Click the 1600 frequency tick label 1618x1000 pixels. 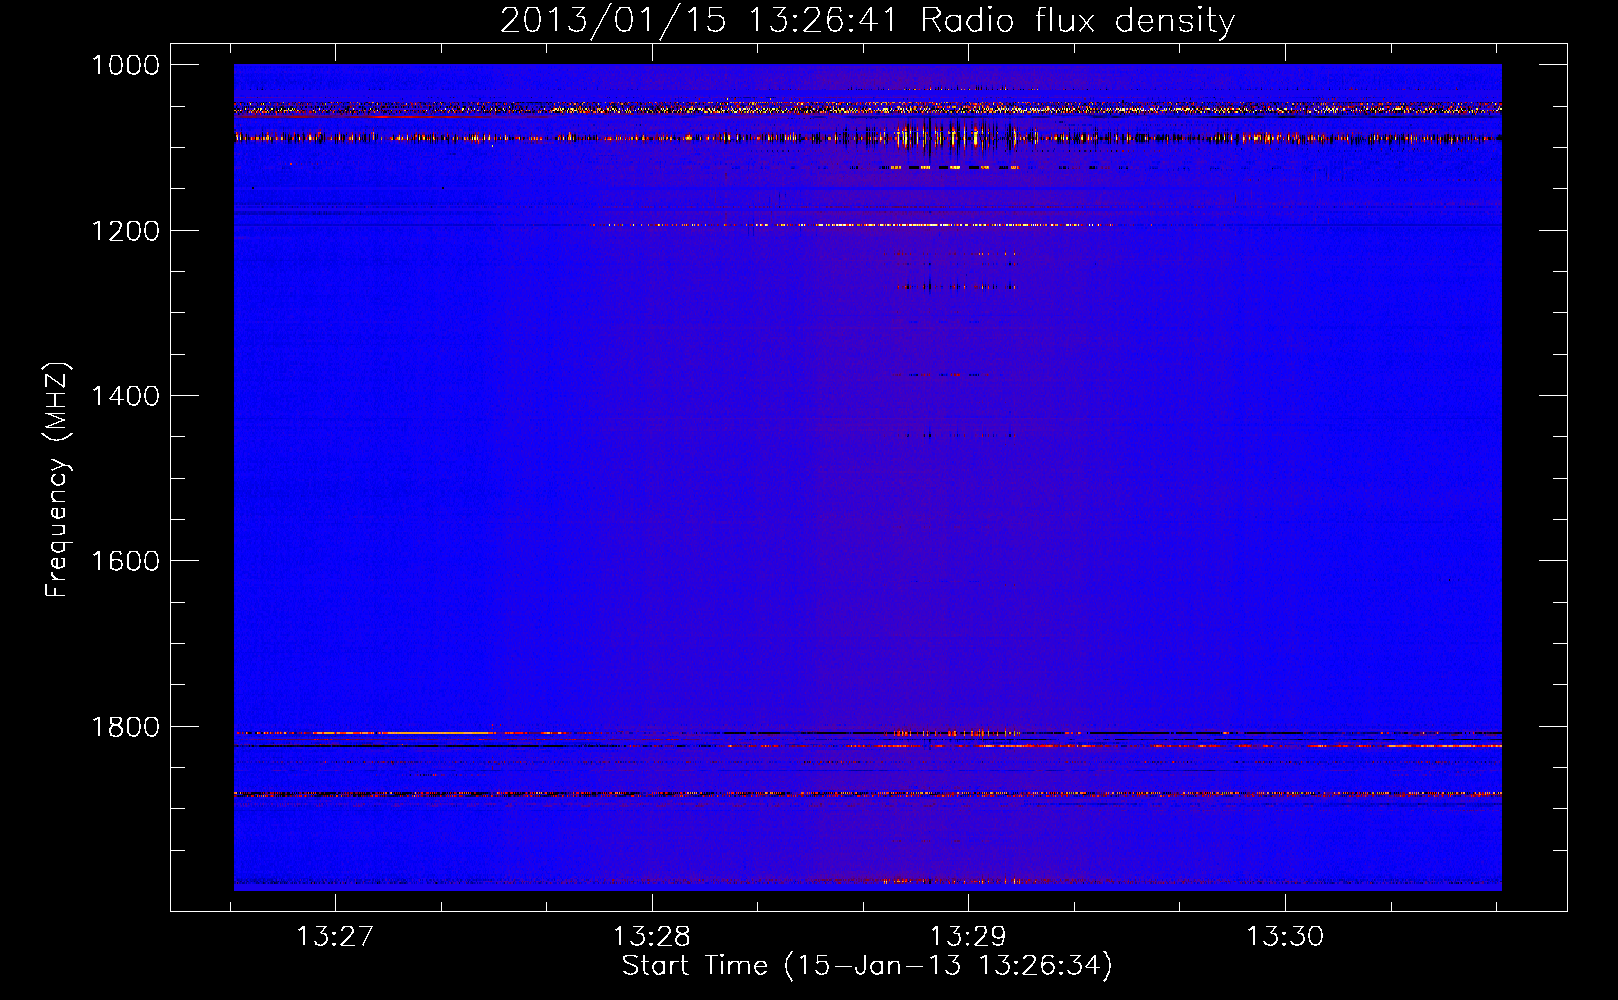click(125, 561)
